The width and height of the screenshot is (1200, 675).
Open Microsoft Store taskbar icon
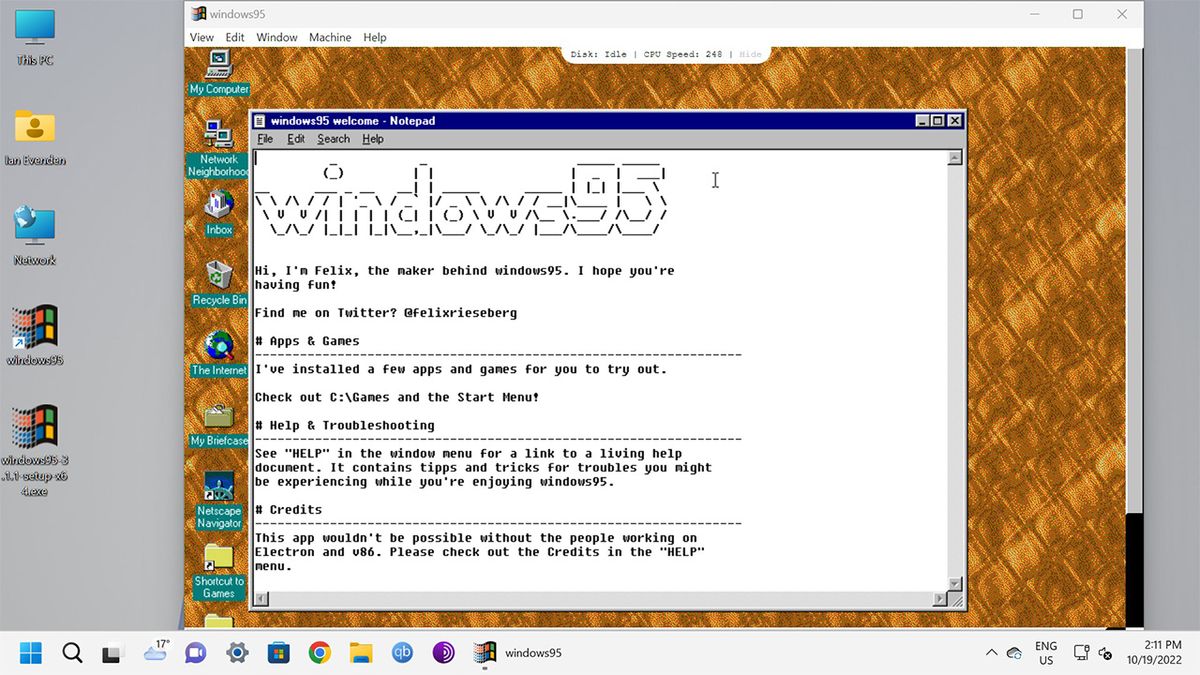[x=278, y=653]
